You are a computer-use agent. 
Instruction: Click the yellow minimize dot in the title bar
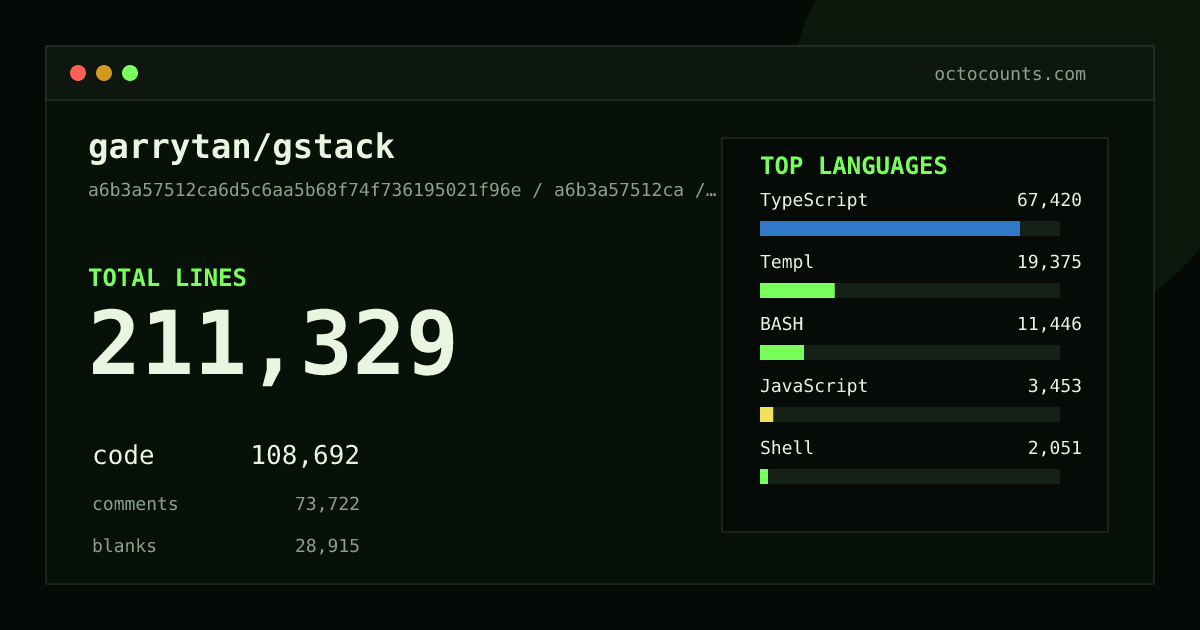pyautogui.click(x=104, y=73)
